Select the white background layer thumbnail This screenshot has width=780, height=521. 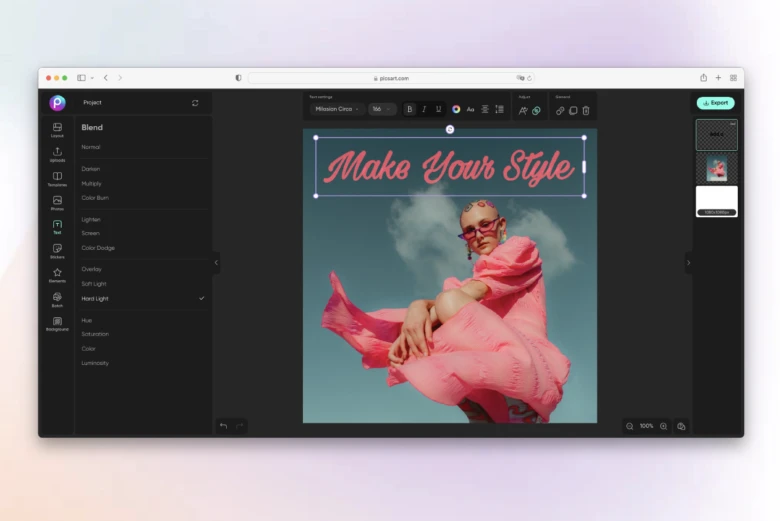coord(716,201)
